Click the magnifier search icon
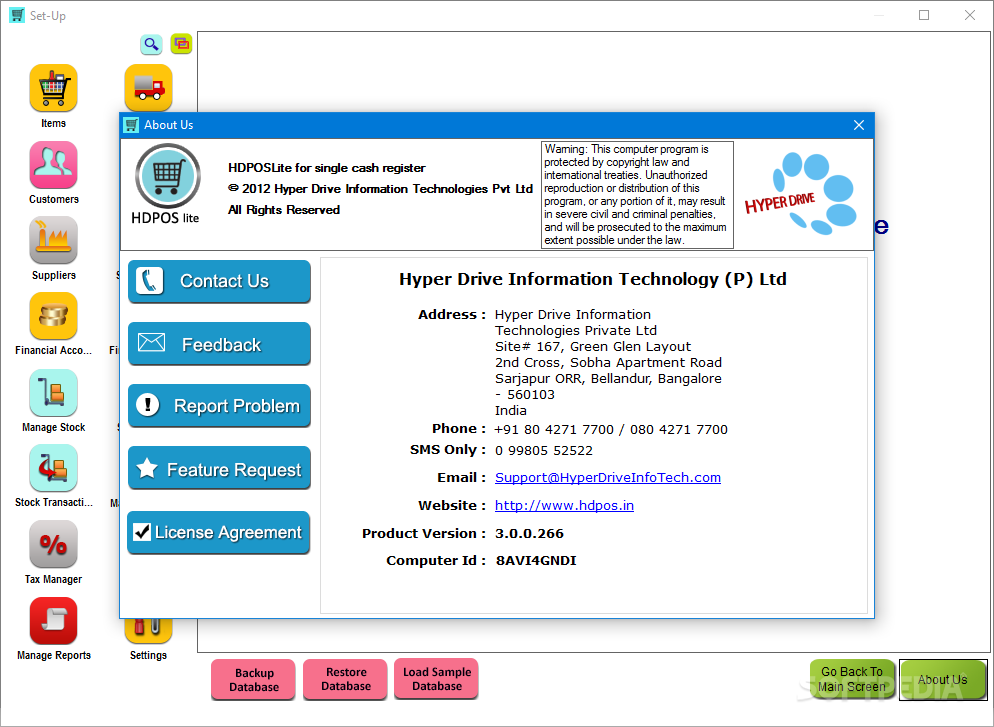 (151, 44)
